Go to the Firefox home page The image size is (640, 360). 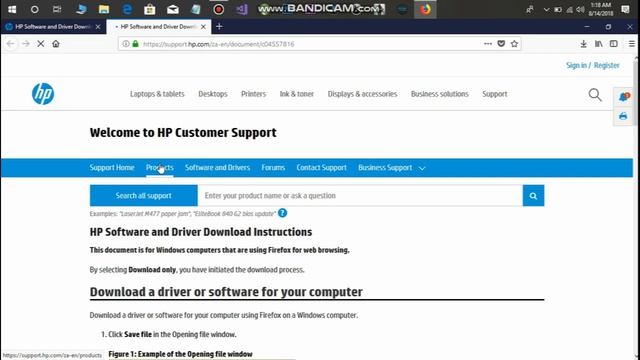coord(56,44)
